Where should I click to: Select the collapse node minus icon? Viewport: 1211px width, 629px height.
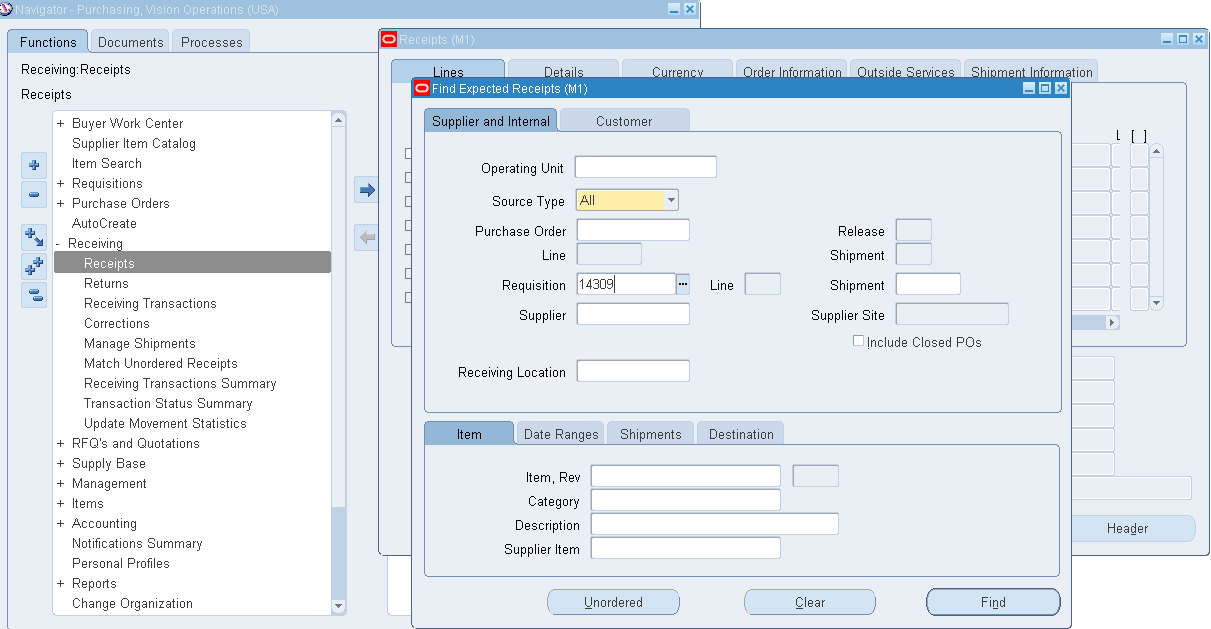[34, 194]
